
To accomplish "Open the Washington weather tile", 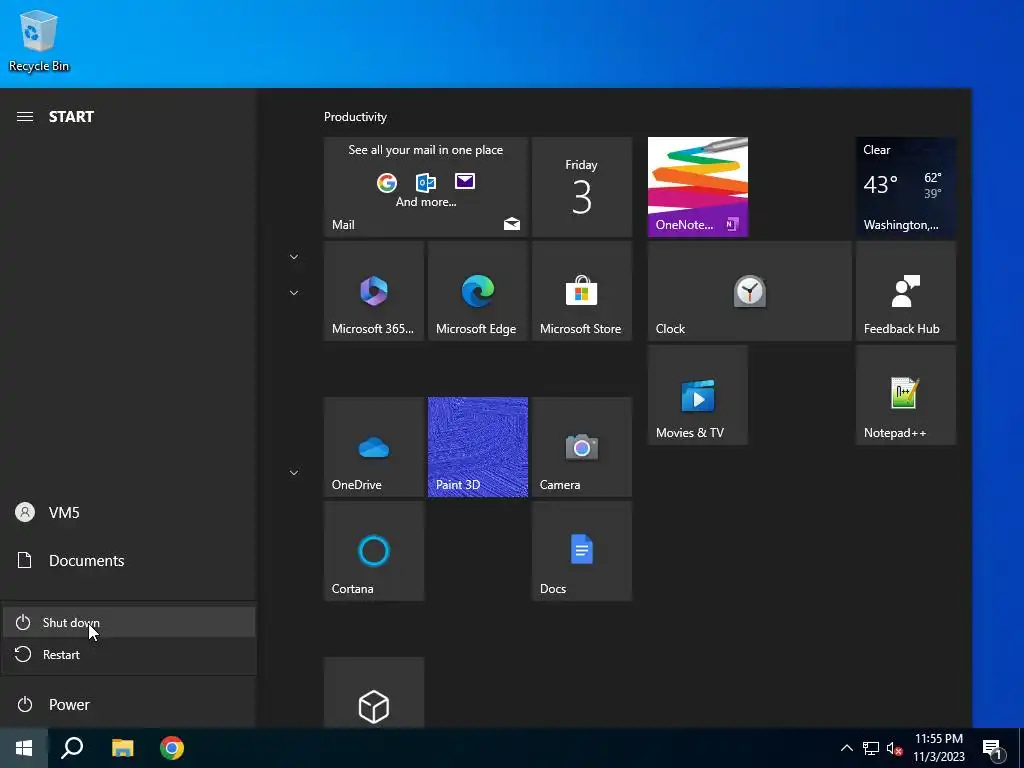I will click(x=906, y=187).
